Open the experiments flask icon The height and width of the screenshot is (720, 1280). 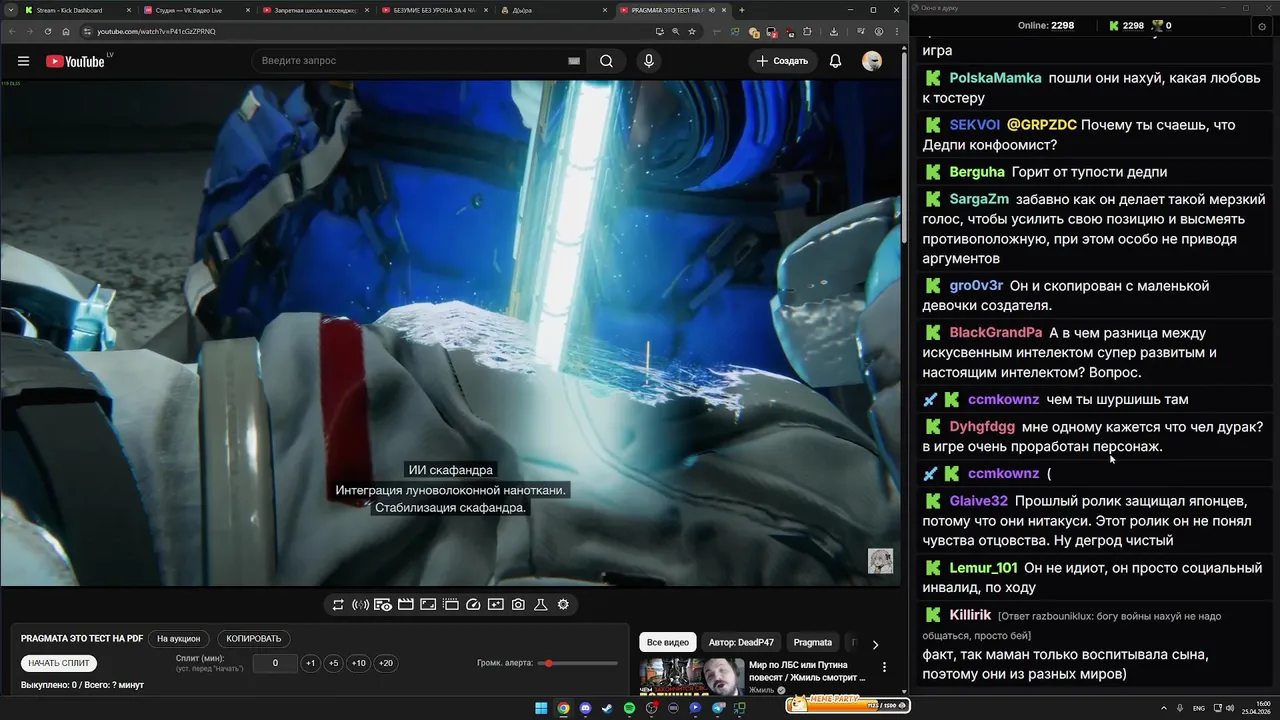pyautogui.click(x=540, y=604)
